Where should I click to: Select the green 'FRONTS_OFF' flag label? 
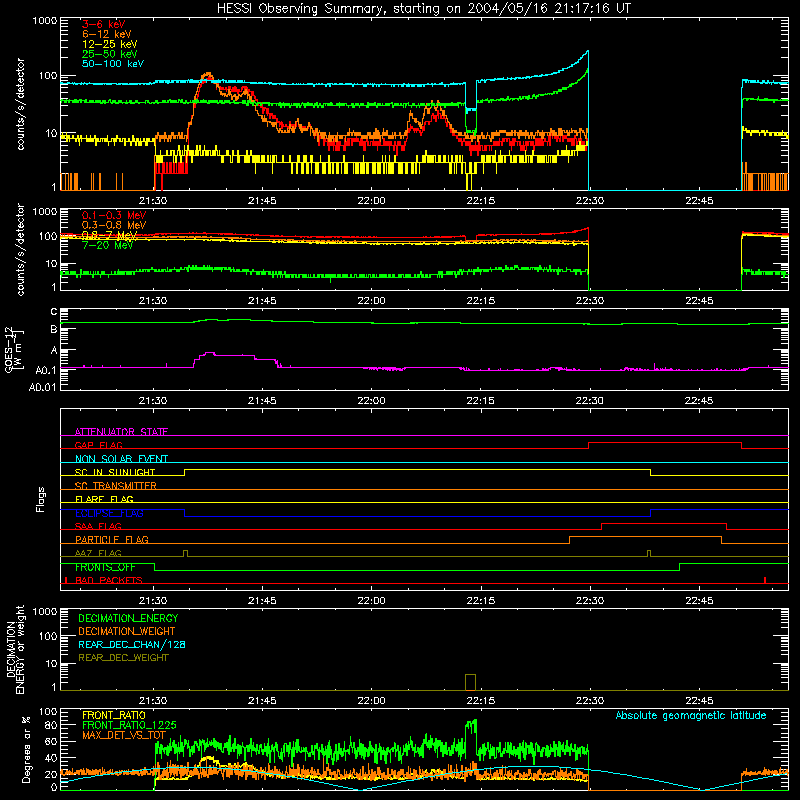pyautogui.click(x=105, y=567)
